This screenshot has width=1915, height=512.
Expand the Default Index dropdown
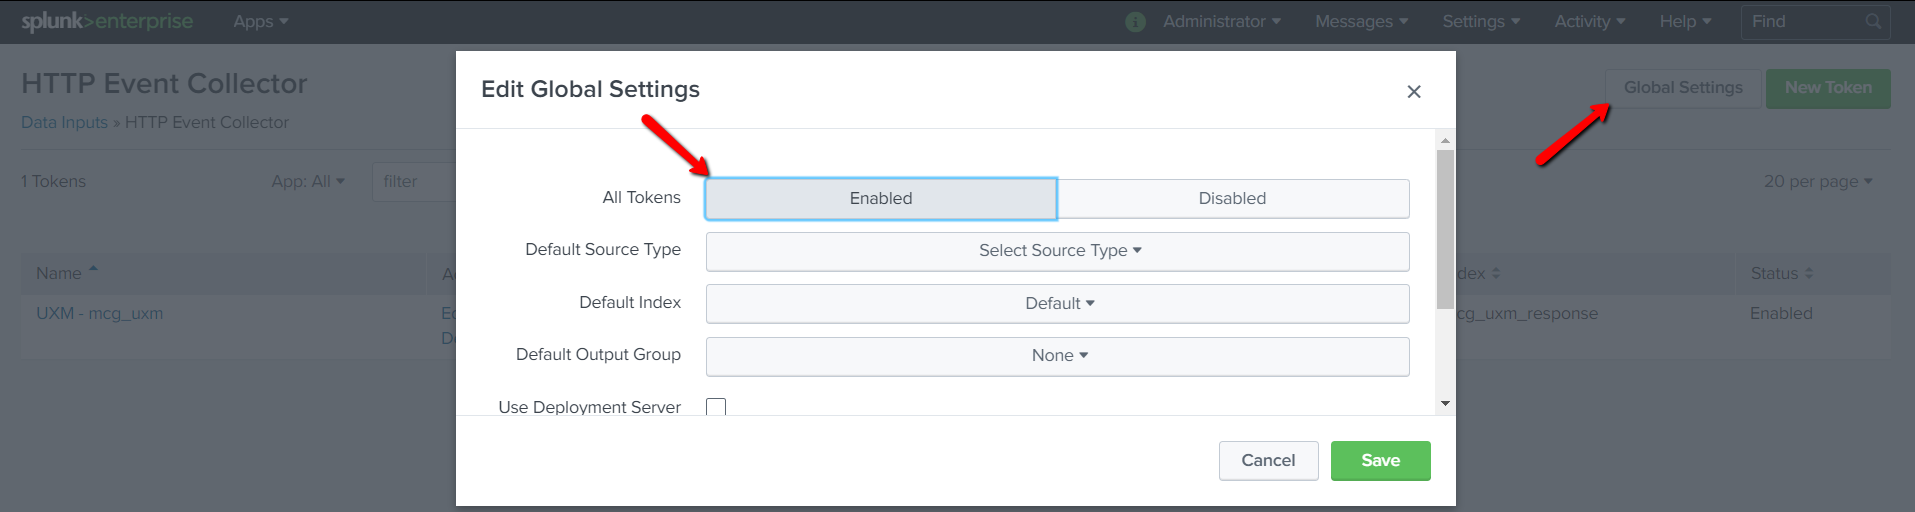coord(1058,304)
